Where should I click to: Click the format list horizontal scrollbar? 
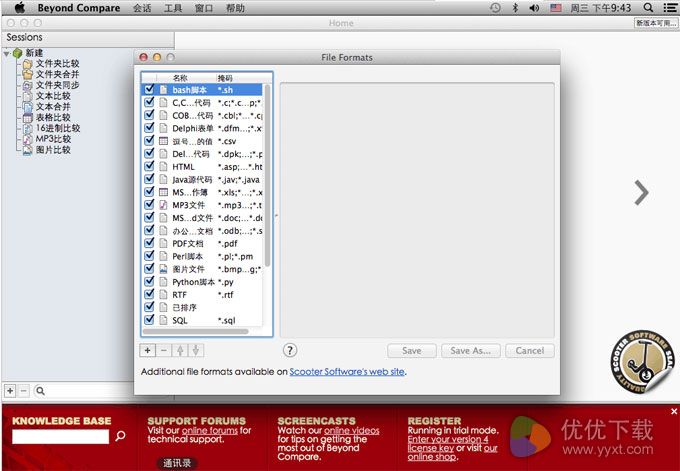tap(196, 331)
